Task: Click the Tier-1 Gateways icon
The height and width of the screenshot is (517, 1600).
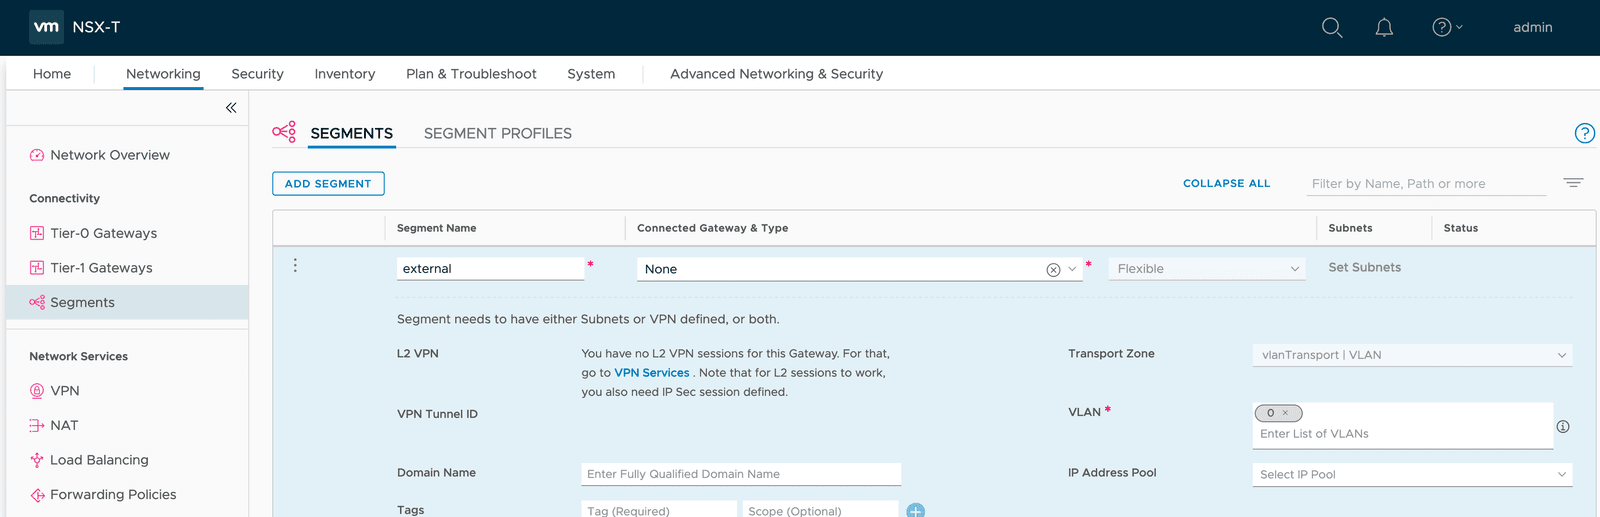Action: coord(37,268)
